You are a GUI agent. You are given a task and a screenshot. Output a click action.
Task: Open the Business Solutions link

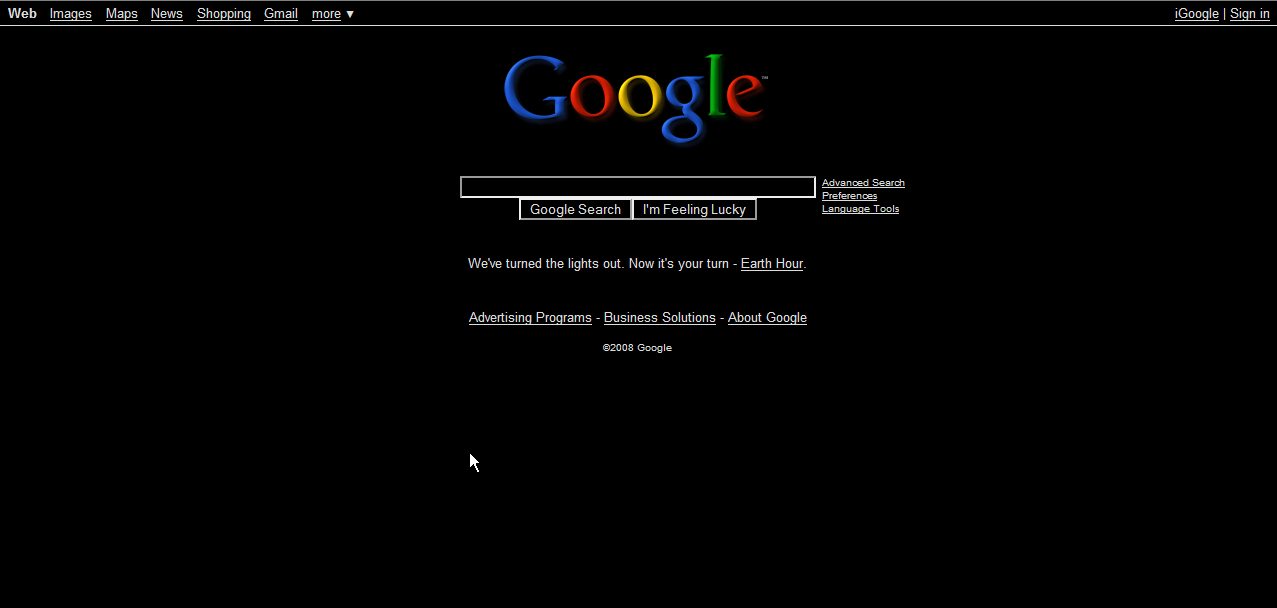pos(660,318)
